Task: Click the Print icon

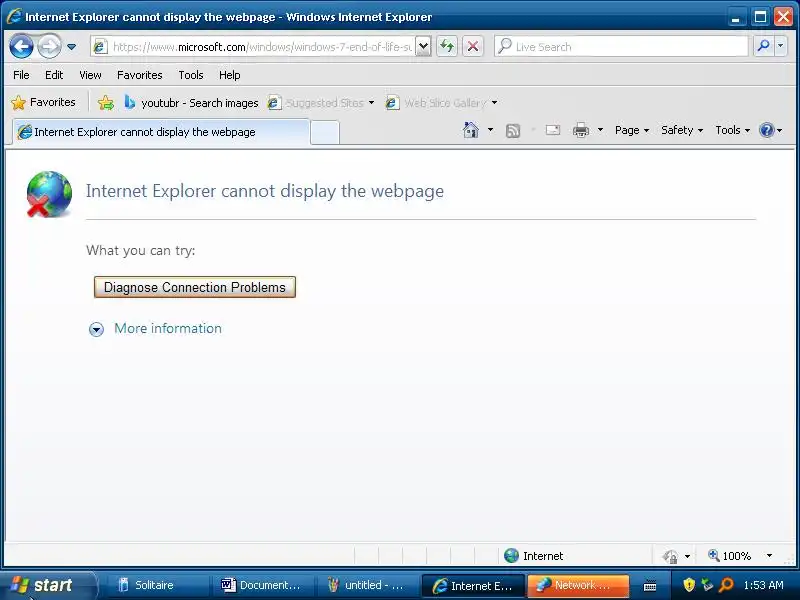Action: (x=581, y=130)
